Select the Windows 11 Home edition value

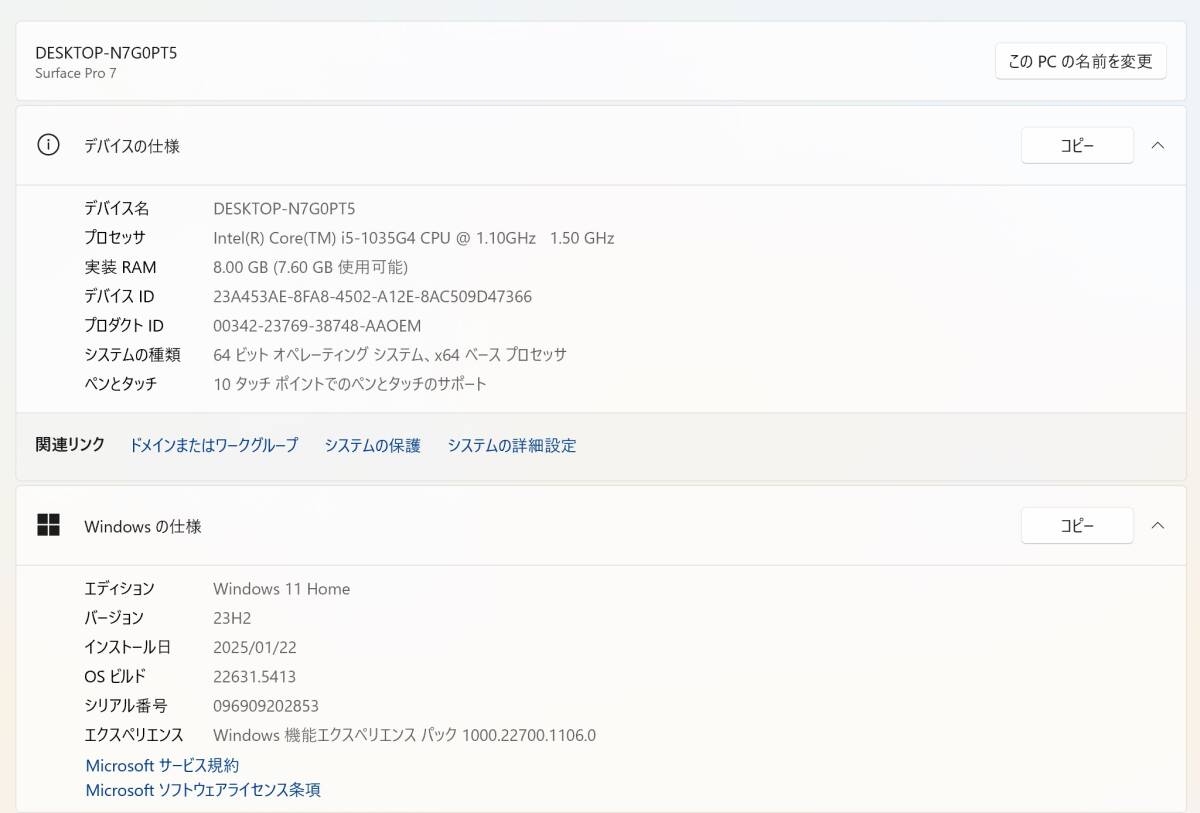[x=282, y=589]
